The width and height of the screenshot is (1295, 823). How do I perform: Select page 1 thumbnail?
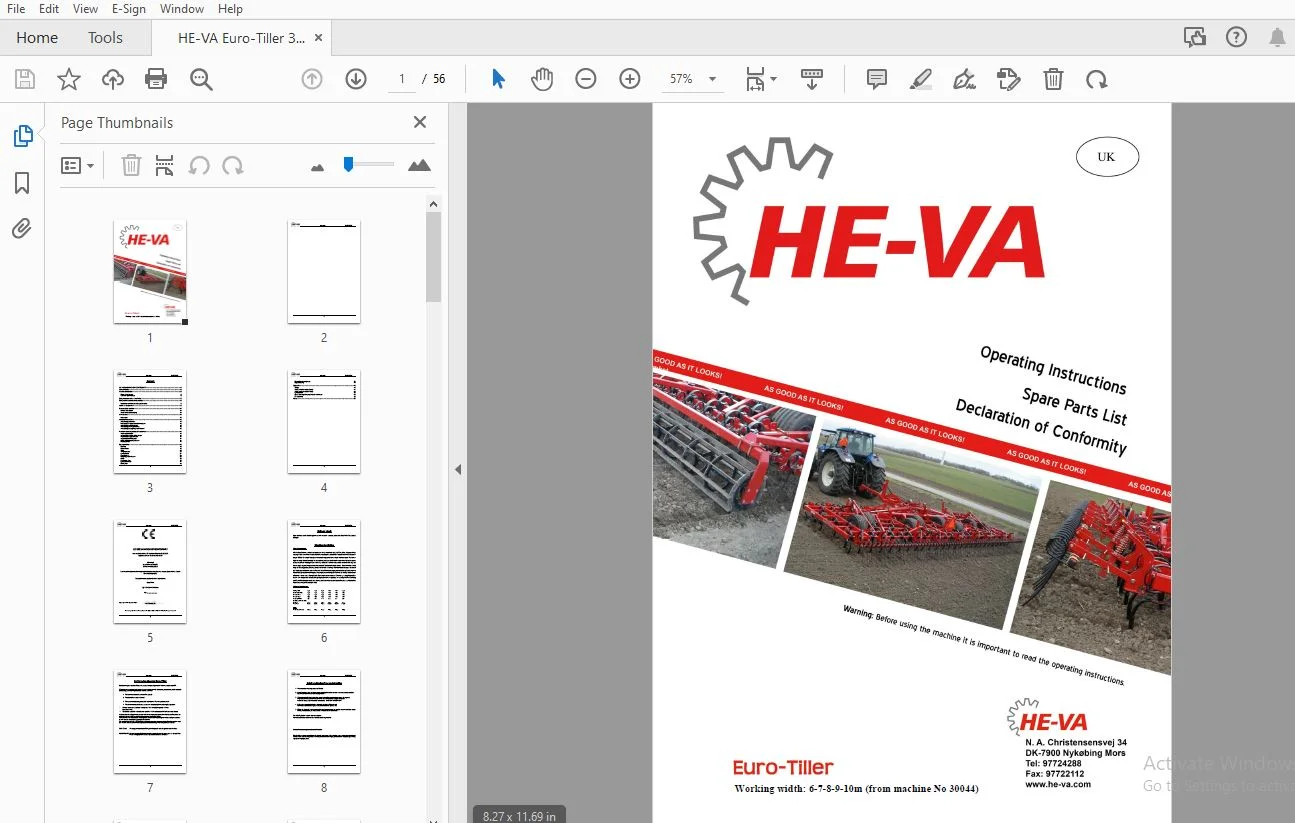[x=150, y=272]
